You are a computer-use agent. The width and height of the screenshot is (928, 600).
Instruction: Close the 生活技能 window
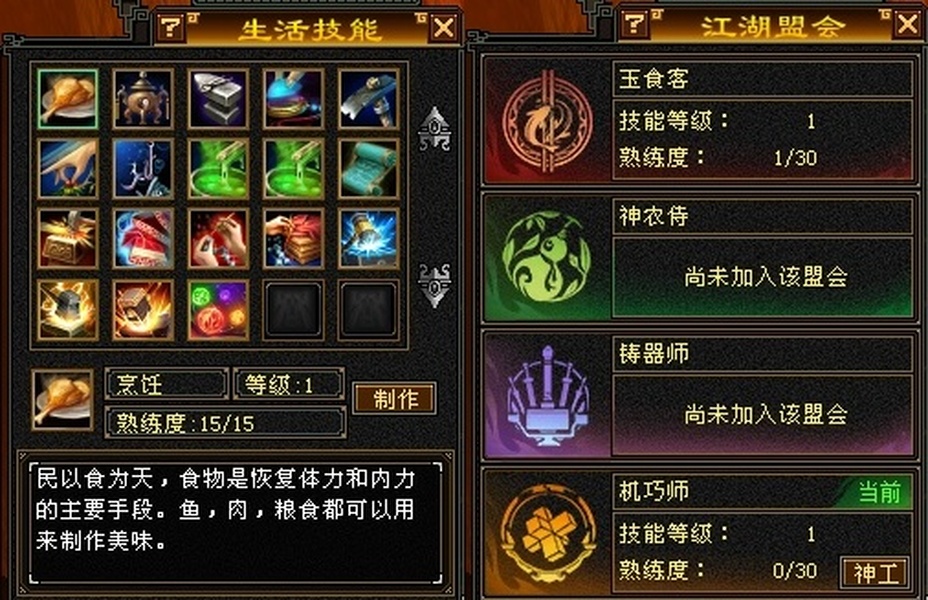pyautogui.click(x=444, y=27)
